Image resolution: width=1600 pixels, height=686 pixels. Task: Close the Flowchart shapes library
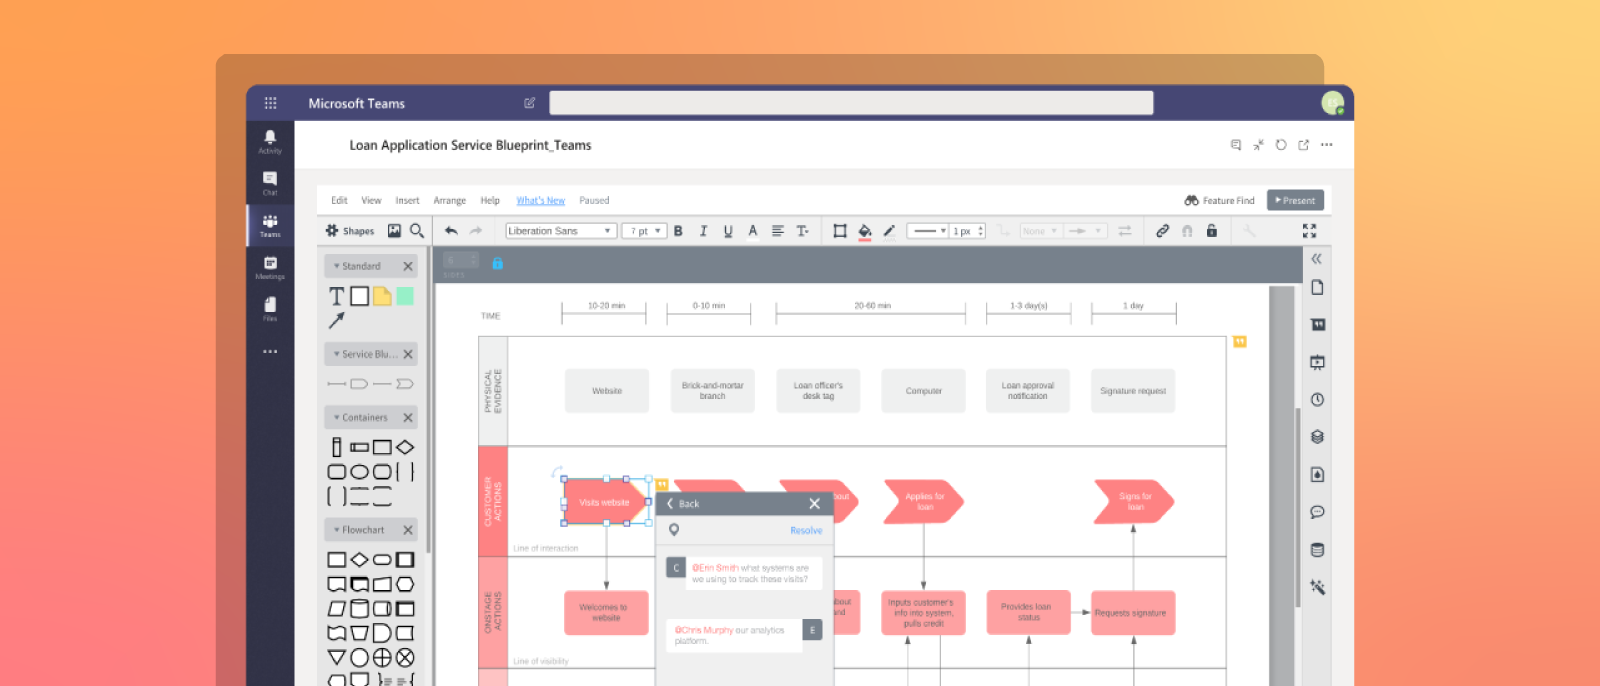408,530
